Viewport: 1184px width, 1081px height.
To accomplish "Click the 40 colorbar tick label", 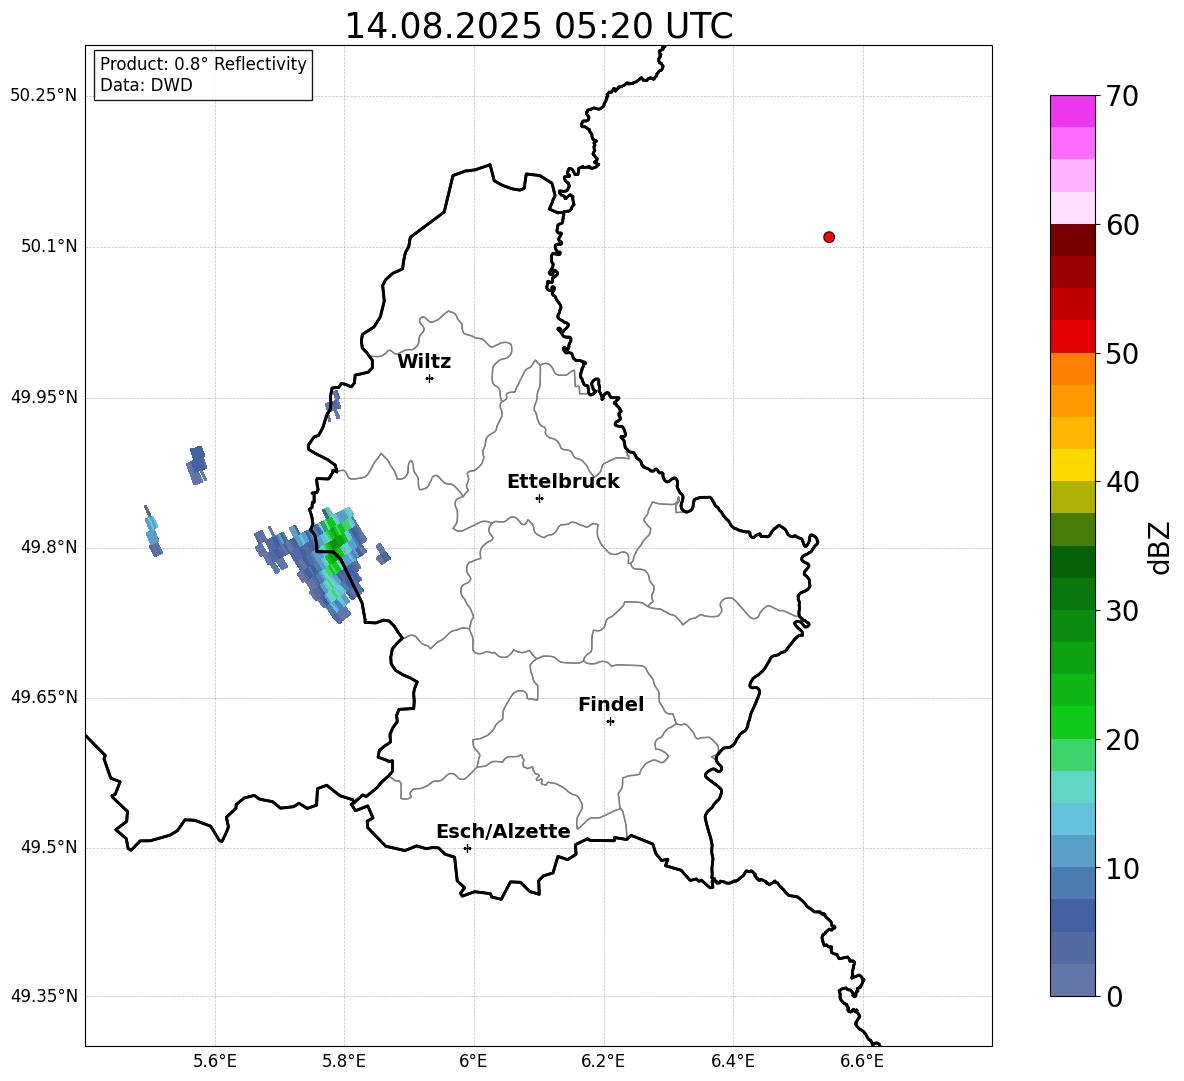I will pyautogui.click(x=1122, y=482).
